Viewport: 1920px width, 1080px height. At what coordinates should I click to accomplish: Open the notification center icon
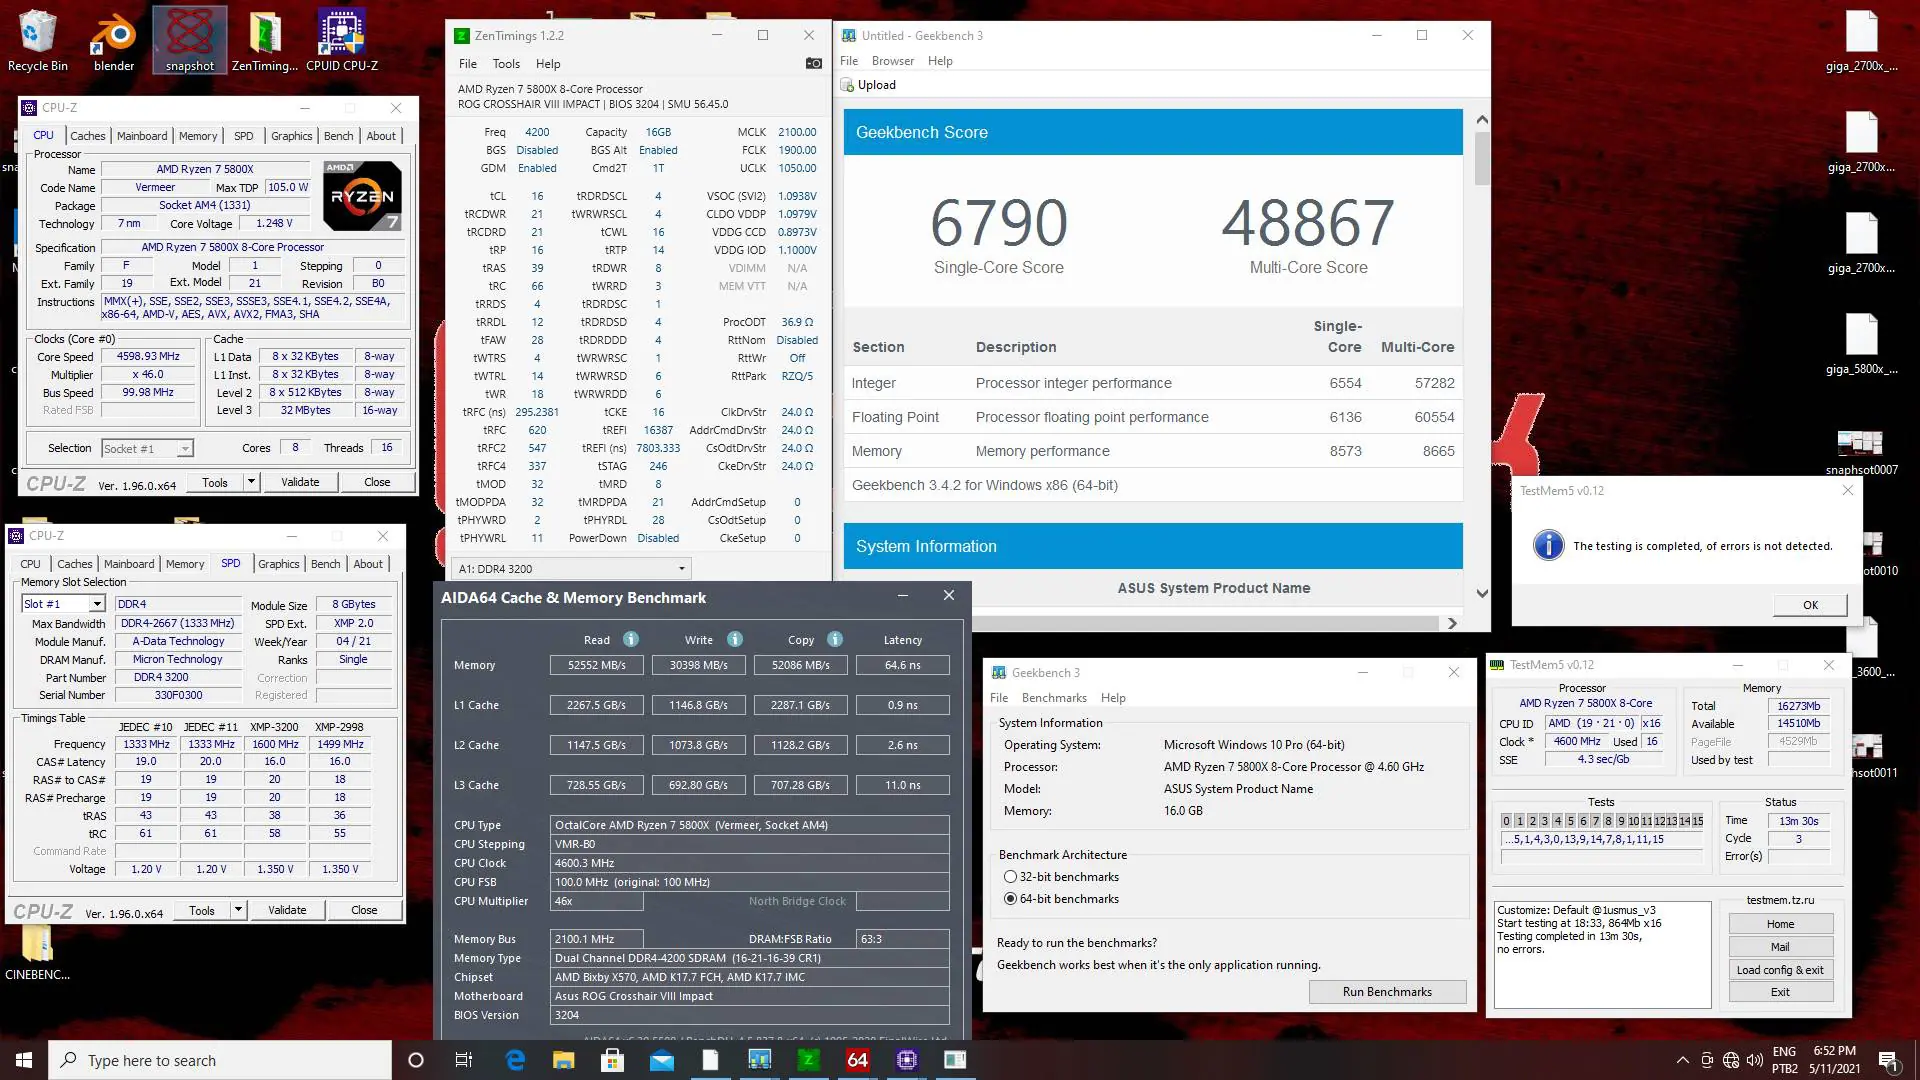[1888, 1060]
